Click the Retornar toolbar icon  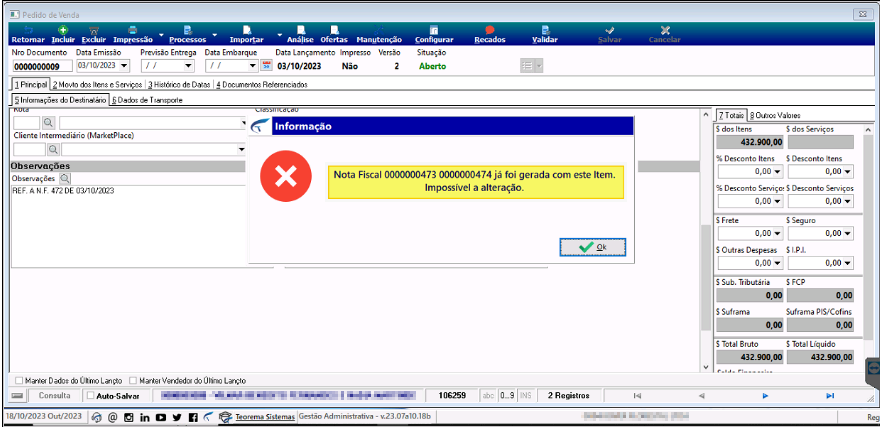coord(28,30)
